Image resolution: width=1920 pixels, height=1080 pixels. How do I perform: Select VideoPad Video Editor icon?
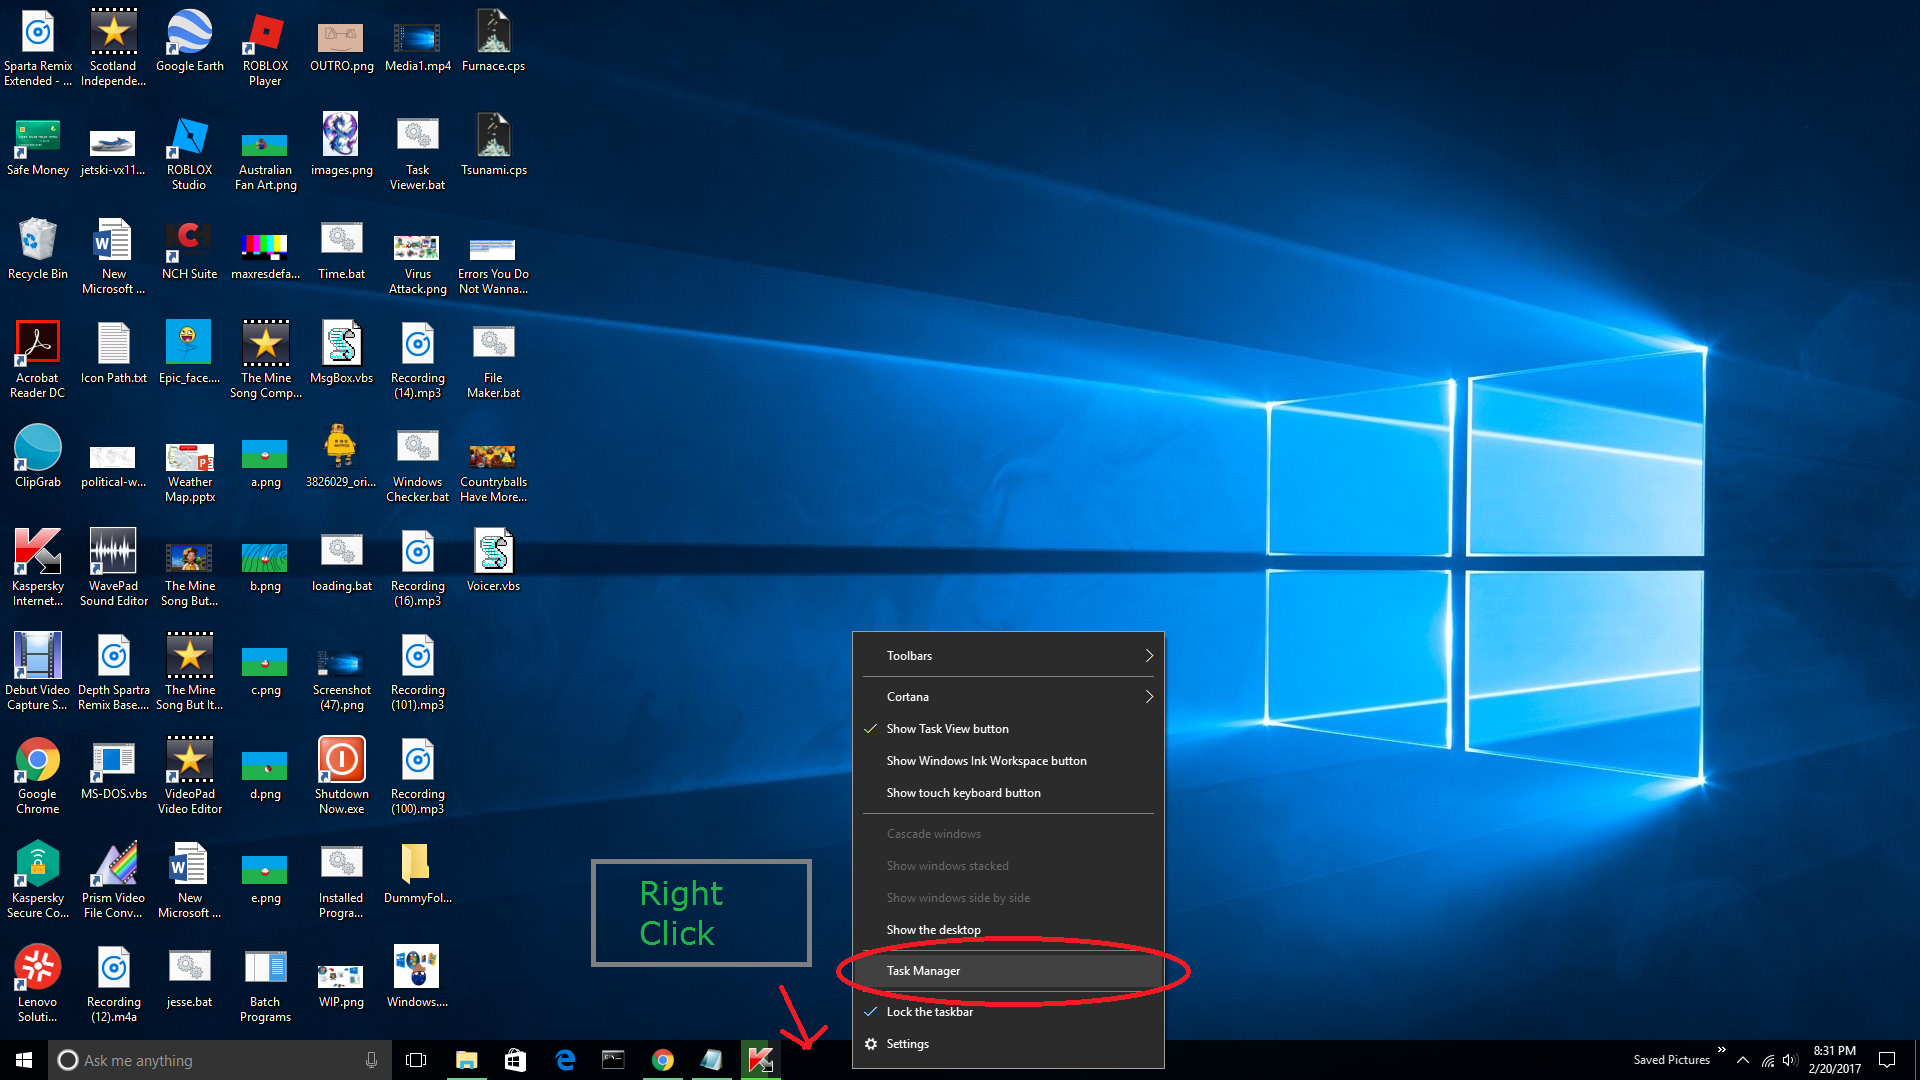(189, 777)
